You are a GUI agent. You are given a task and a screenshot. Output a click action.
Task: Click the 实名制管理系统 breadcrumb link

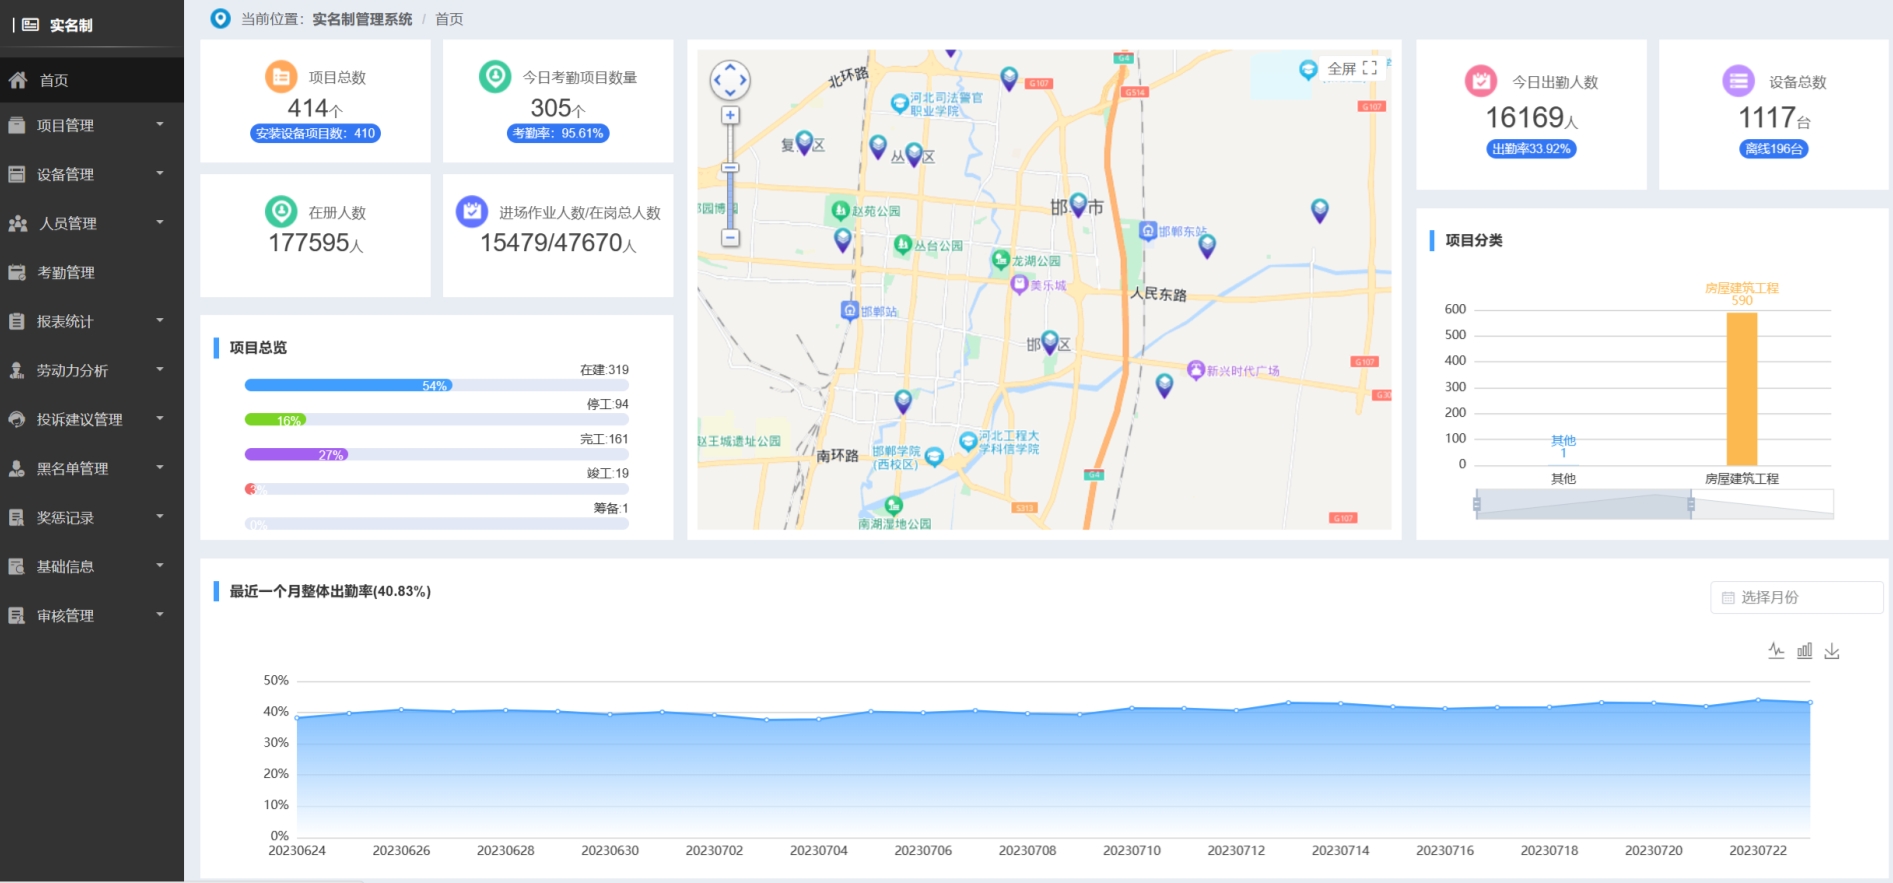362,19
